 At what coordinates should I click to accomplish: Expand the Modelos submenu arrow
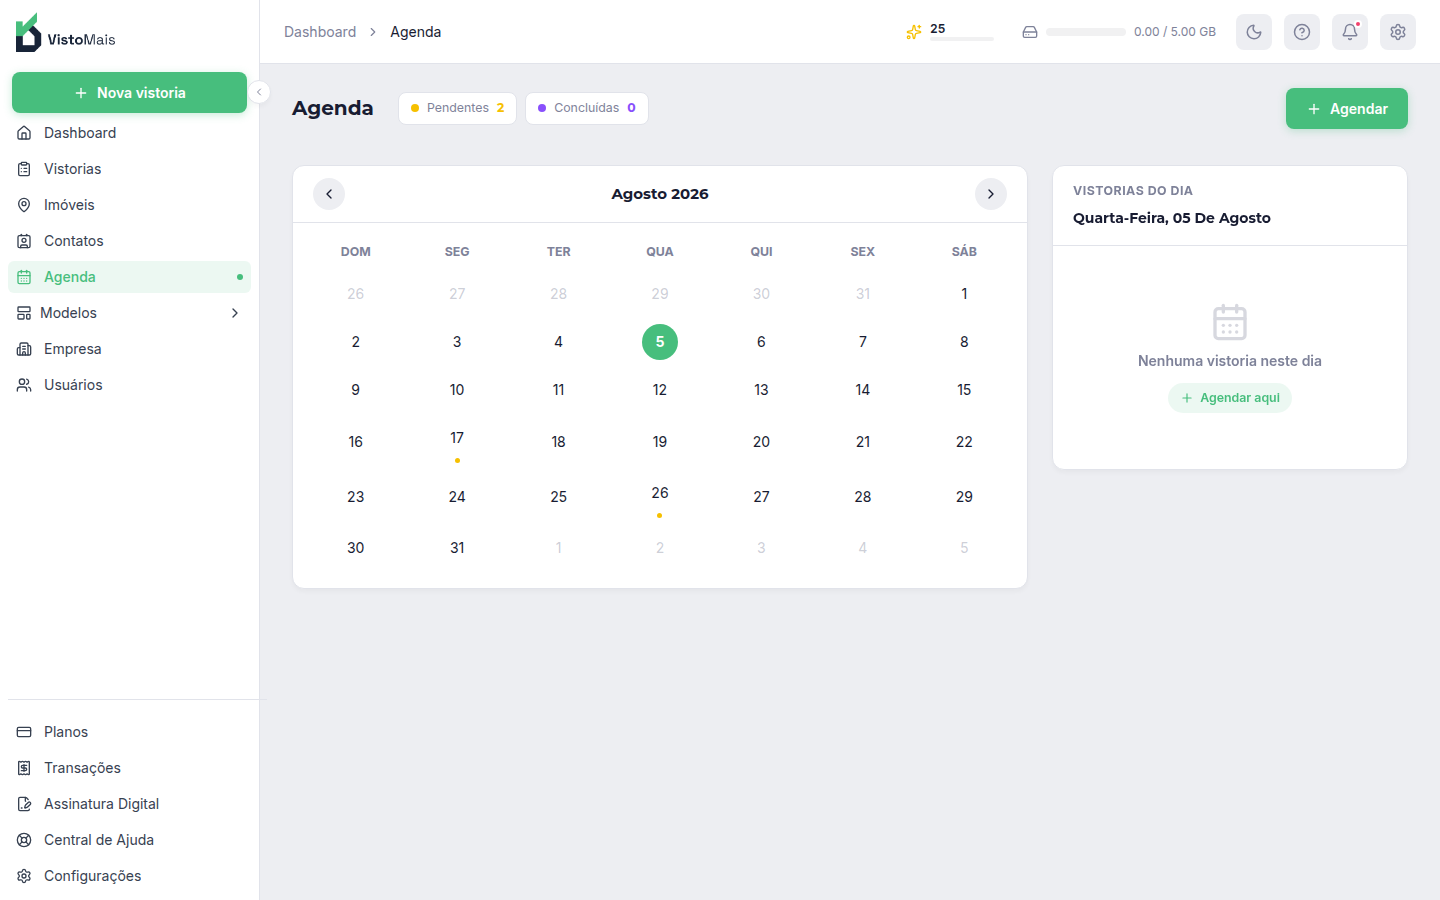point(235,313)
